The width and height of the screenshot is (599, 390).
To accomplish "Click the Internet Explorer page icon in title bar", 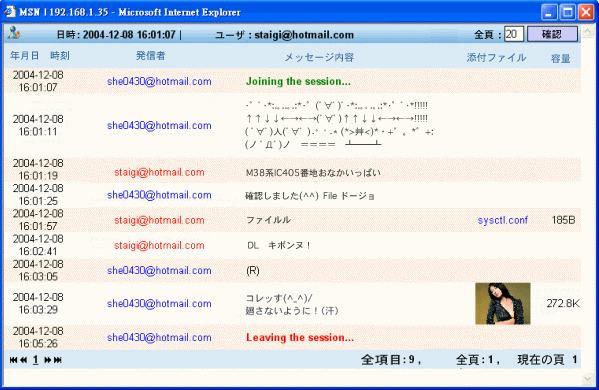I will tap(10, 12).
